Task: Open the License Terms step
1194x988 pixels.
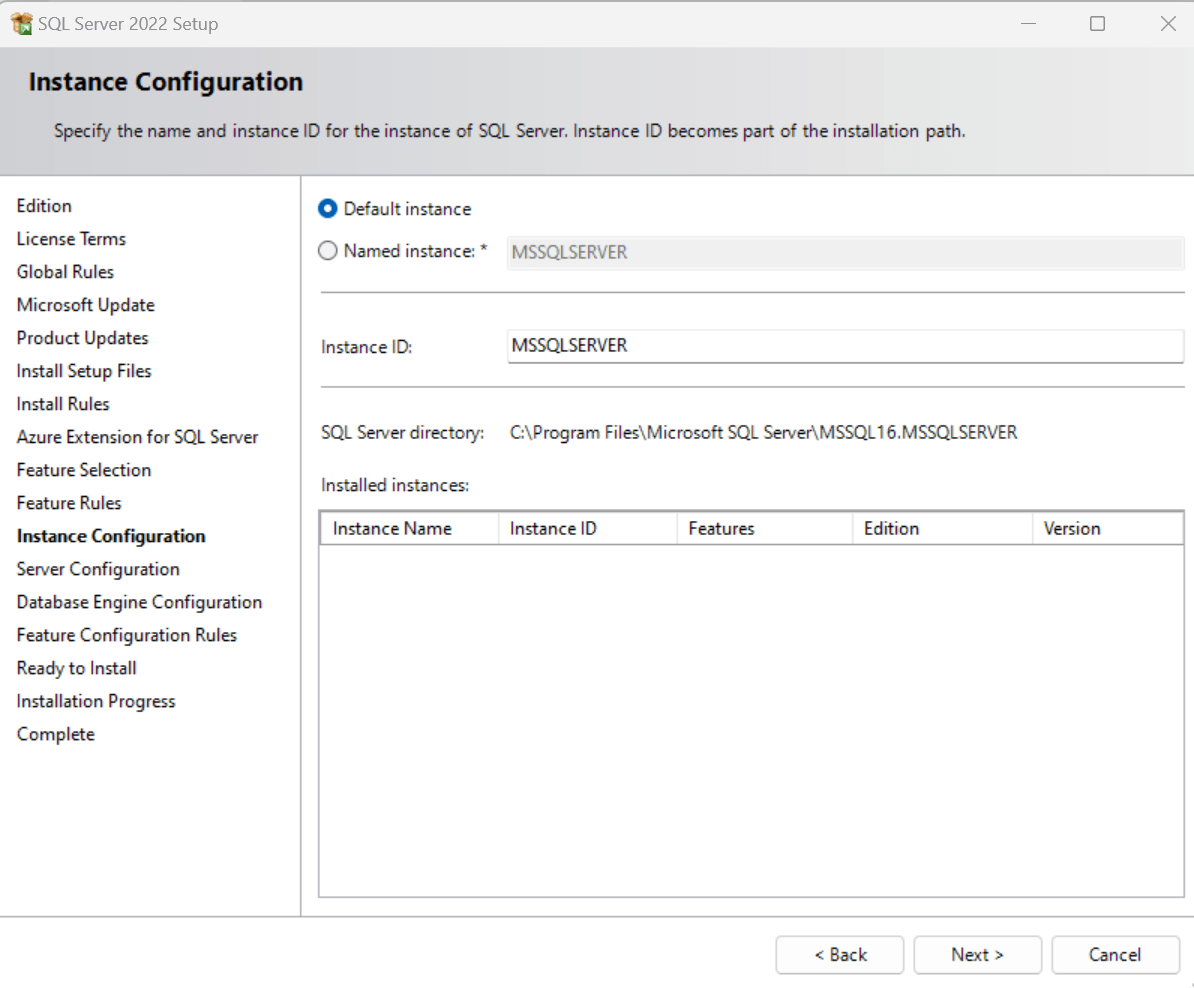Action: coord(71,238)
